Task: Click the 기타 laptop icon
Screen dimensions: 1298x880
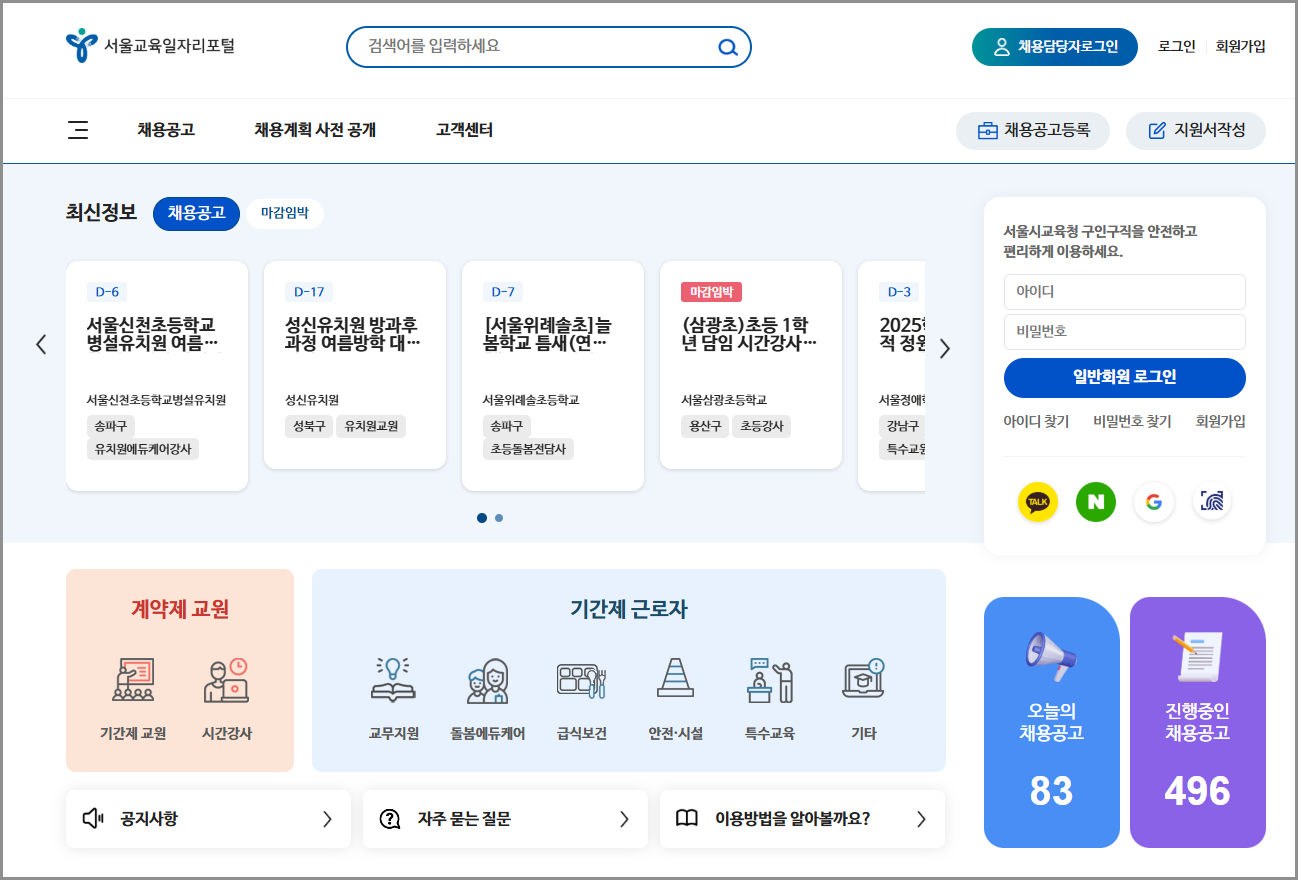Action: 863,678
